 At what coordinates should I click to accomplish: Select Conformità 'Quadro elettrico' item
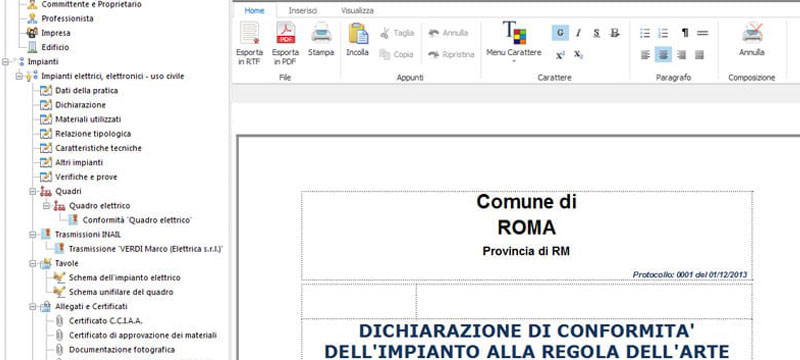[131, 220]
